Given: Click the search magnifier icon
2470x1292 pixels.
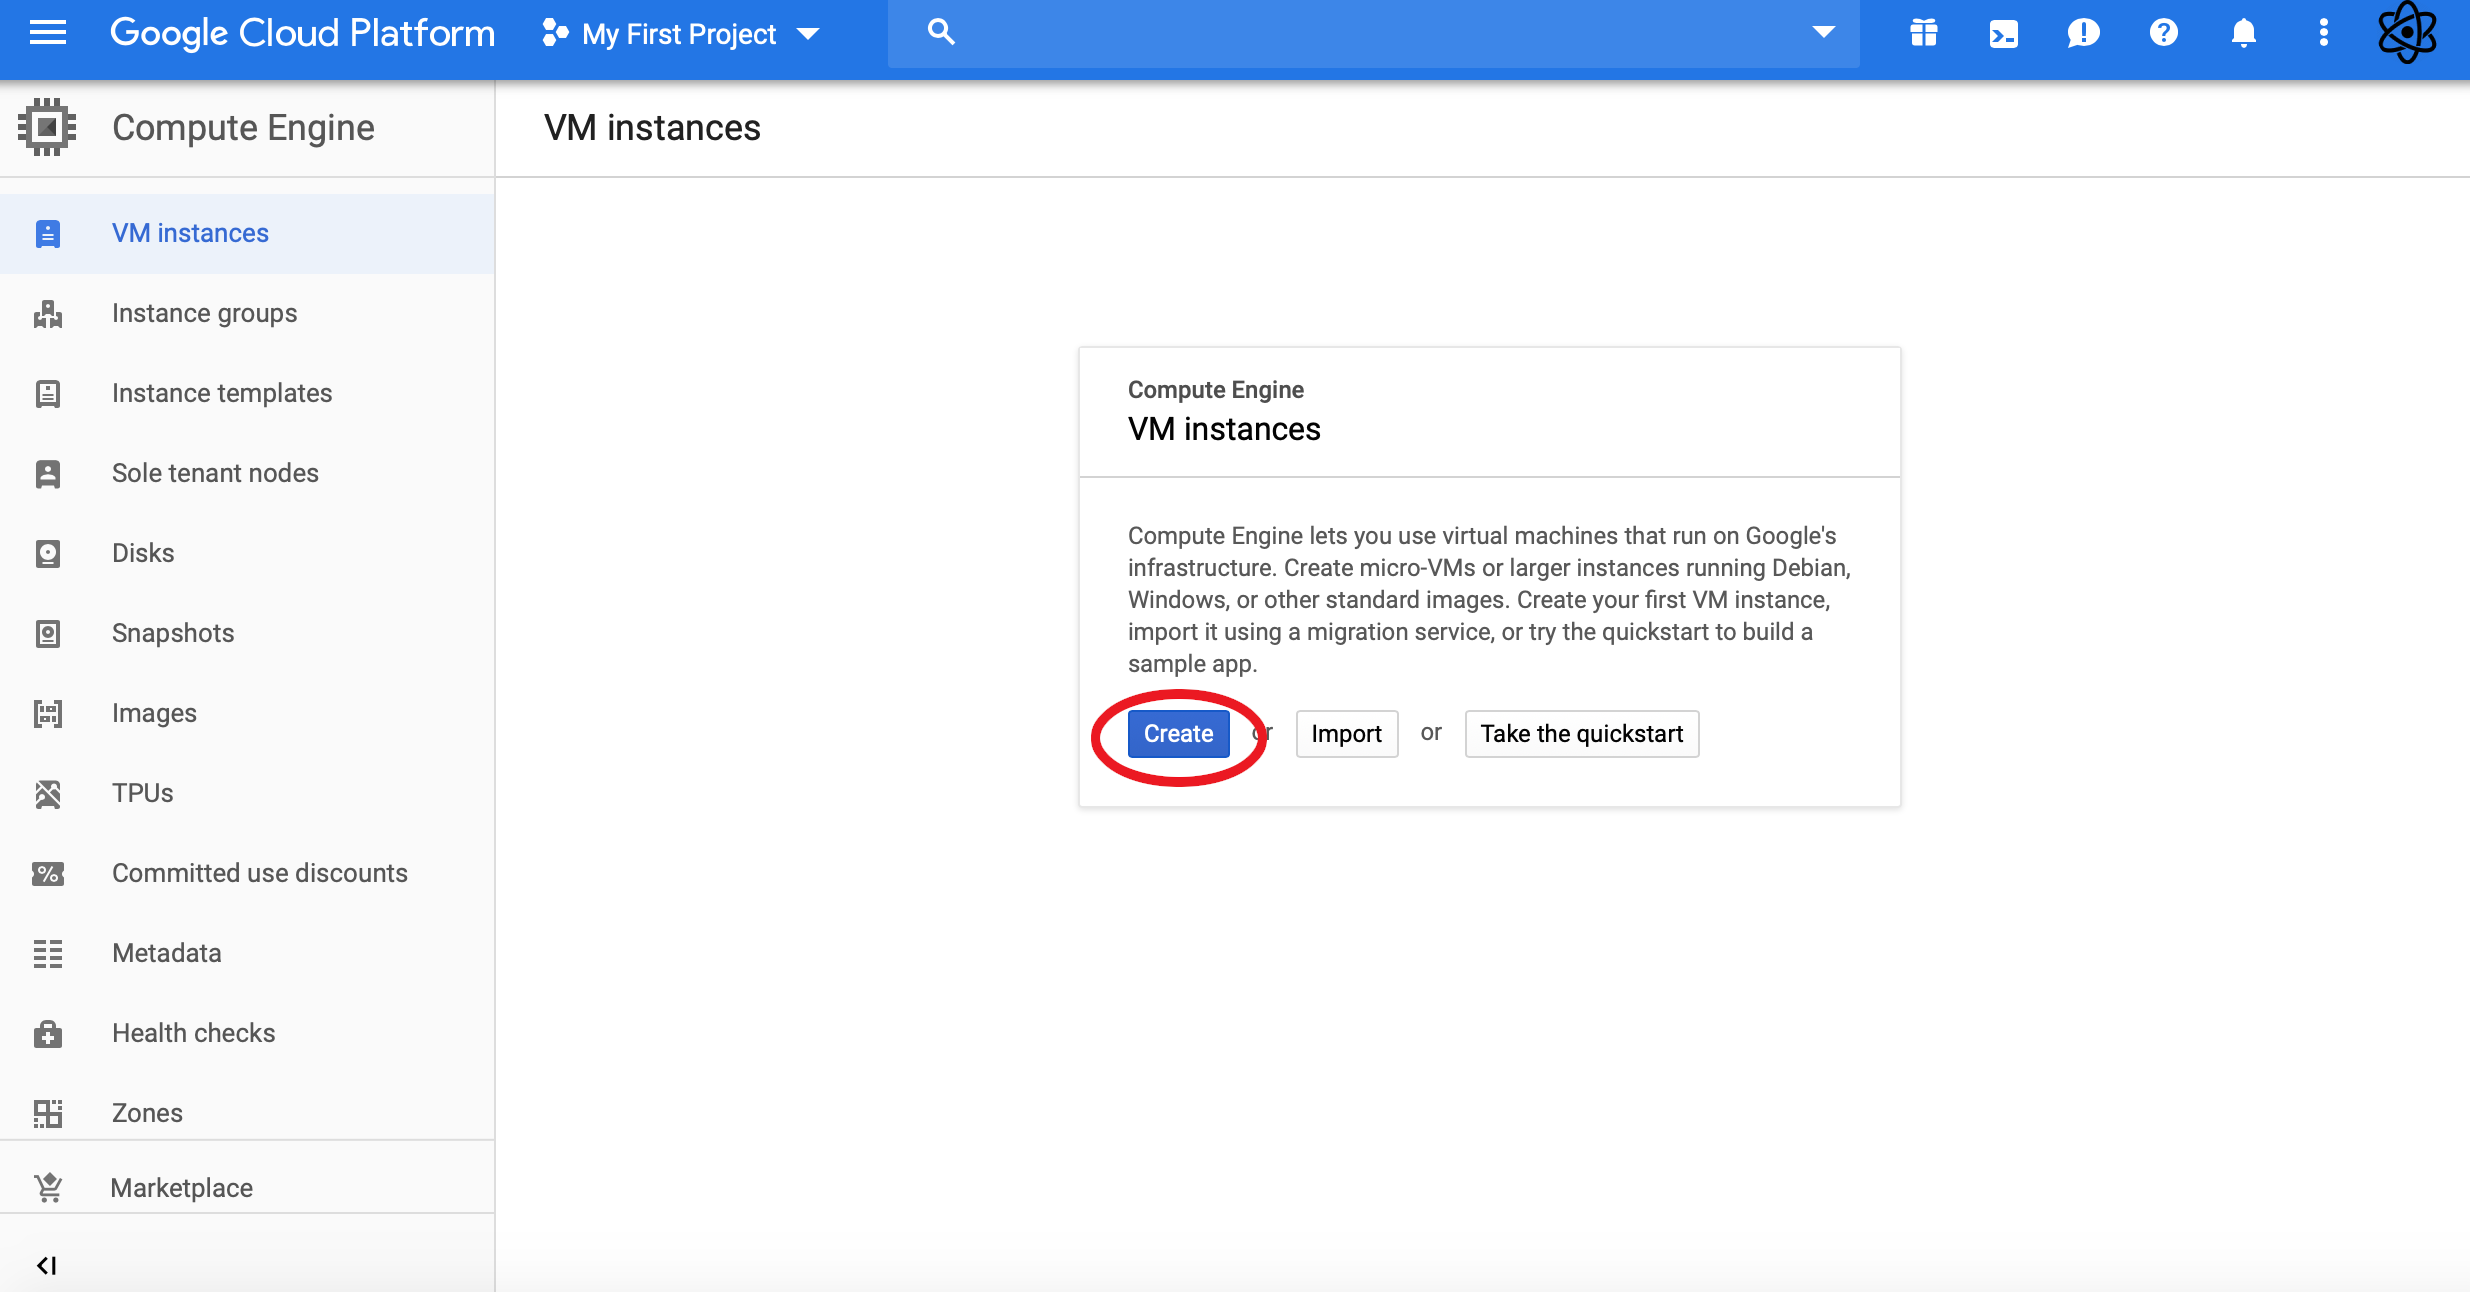Looking at the screenshot, I should point(941,32).
